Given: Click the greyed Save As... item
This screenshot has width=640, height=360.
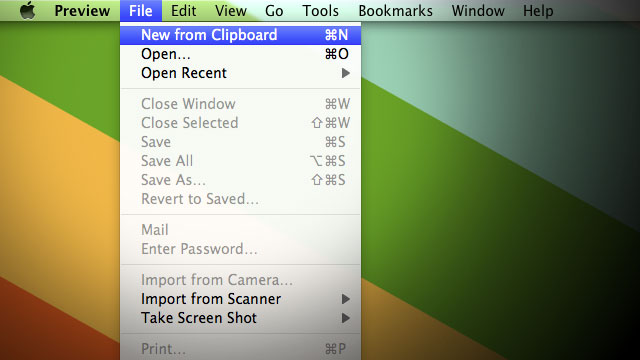Looking at the screenshot, I should pyautogui.click(x=240, y=180).
